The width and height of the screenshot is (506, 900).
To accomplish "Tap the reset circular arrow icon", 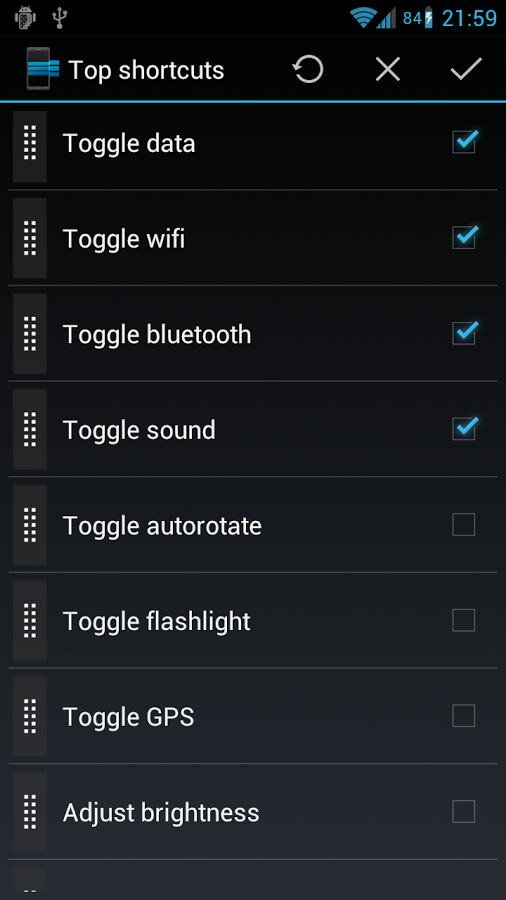I will click(x=308, y=70).
